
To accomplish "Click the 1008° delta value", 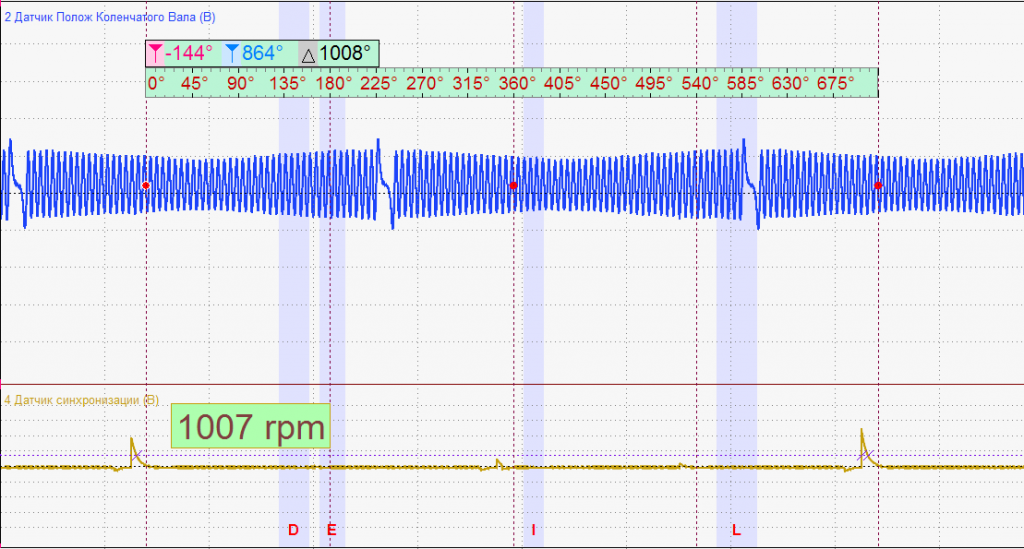I will 345,53.
